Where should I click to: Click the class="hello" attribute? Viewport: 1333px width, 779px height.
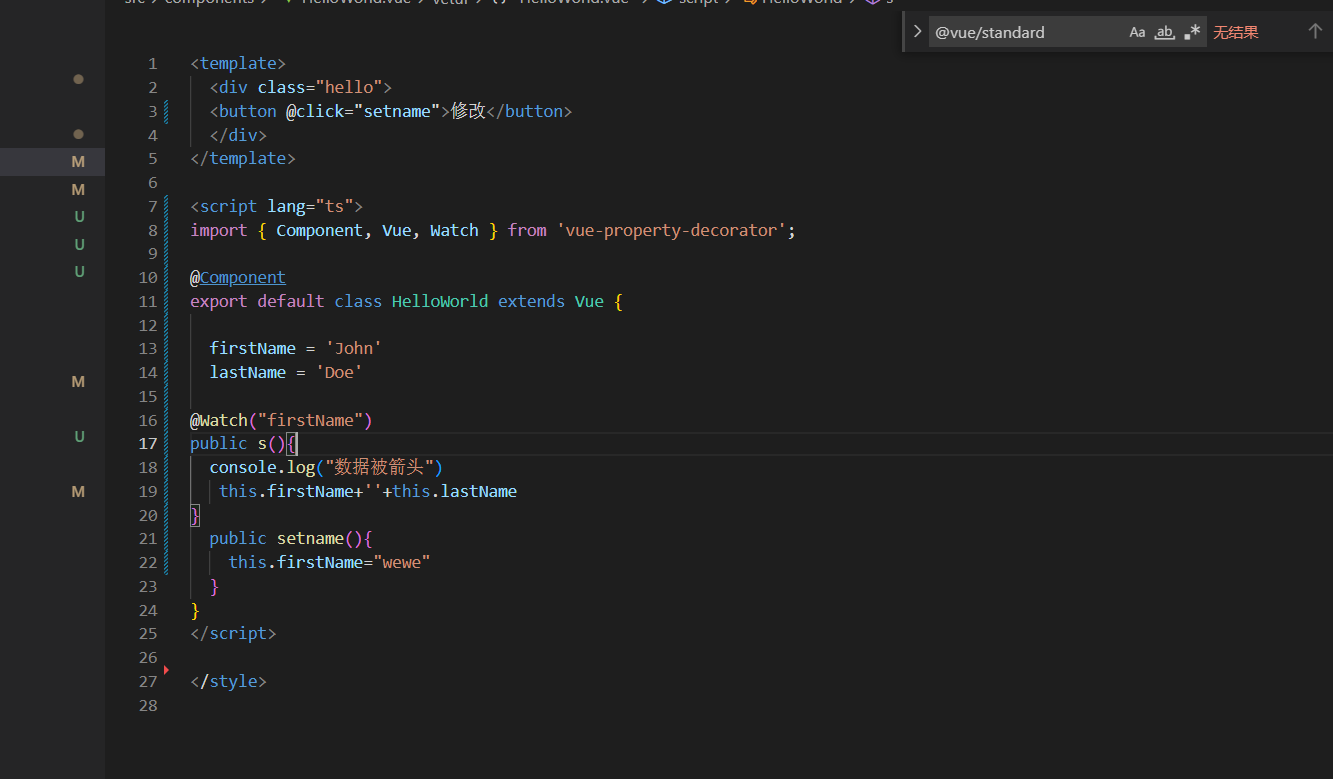click(320, 87)
